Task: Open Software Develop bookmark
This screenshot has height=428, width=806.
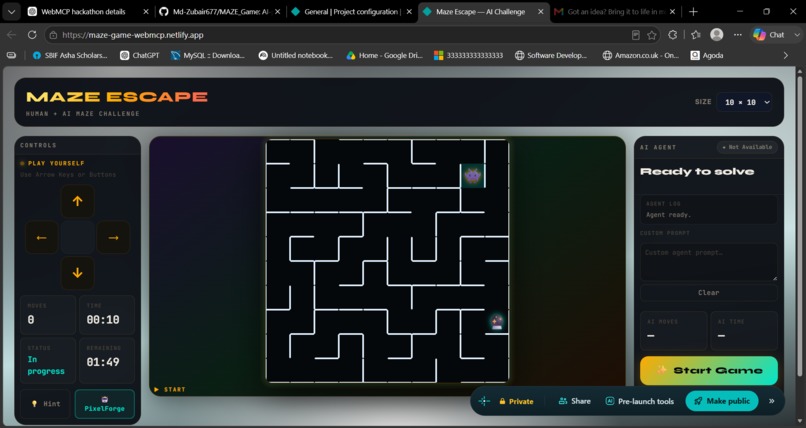Action: pos(551,55)
